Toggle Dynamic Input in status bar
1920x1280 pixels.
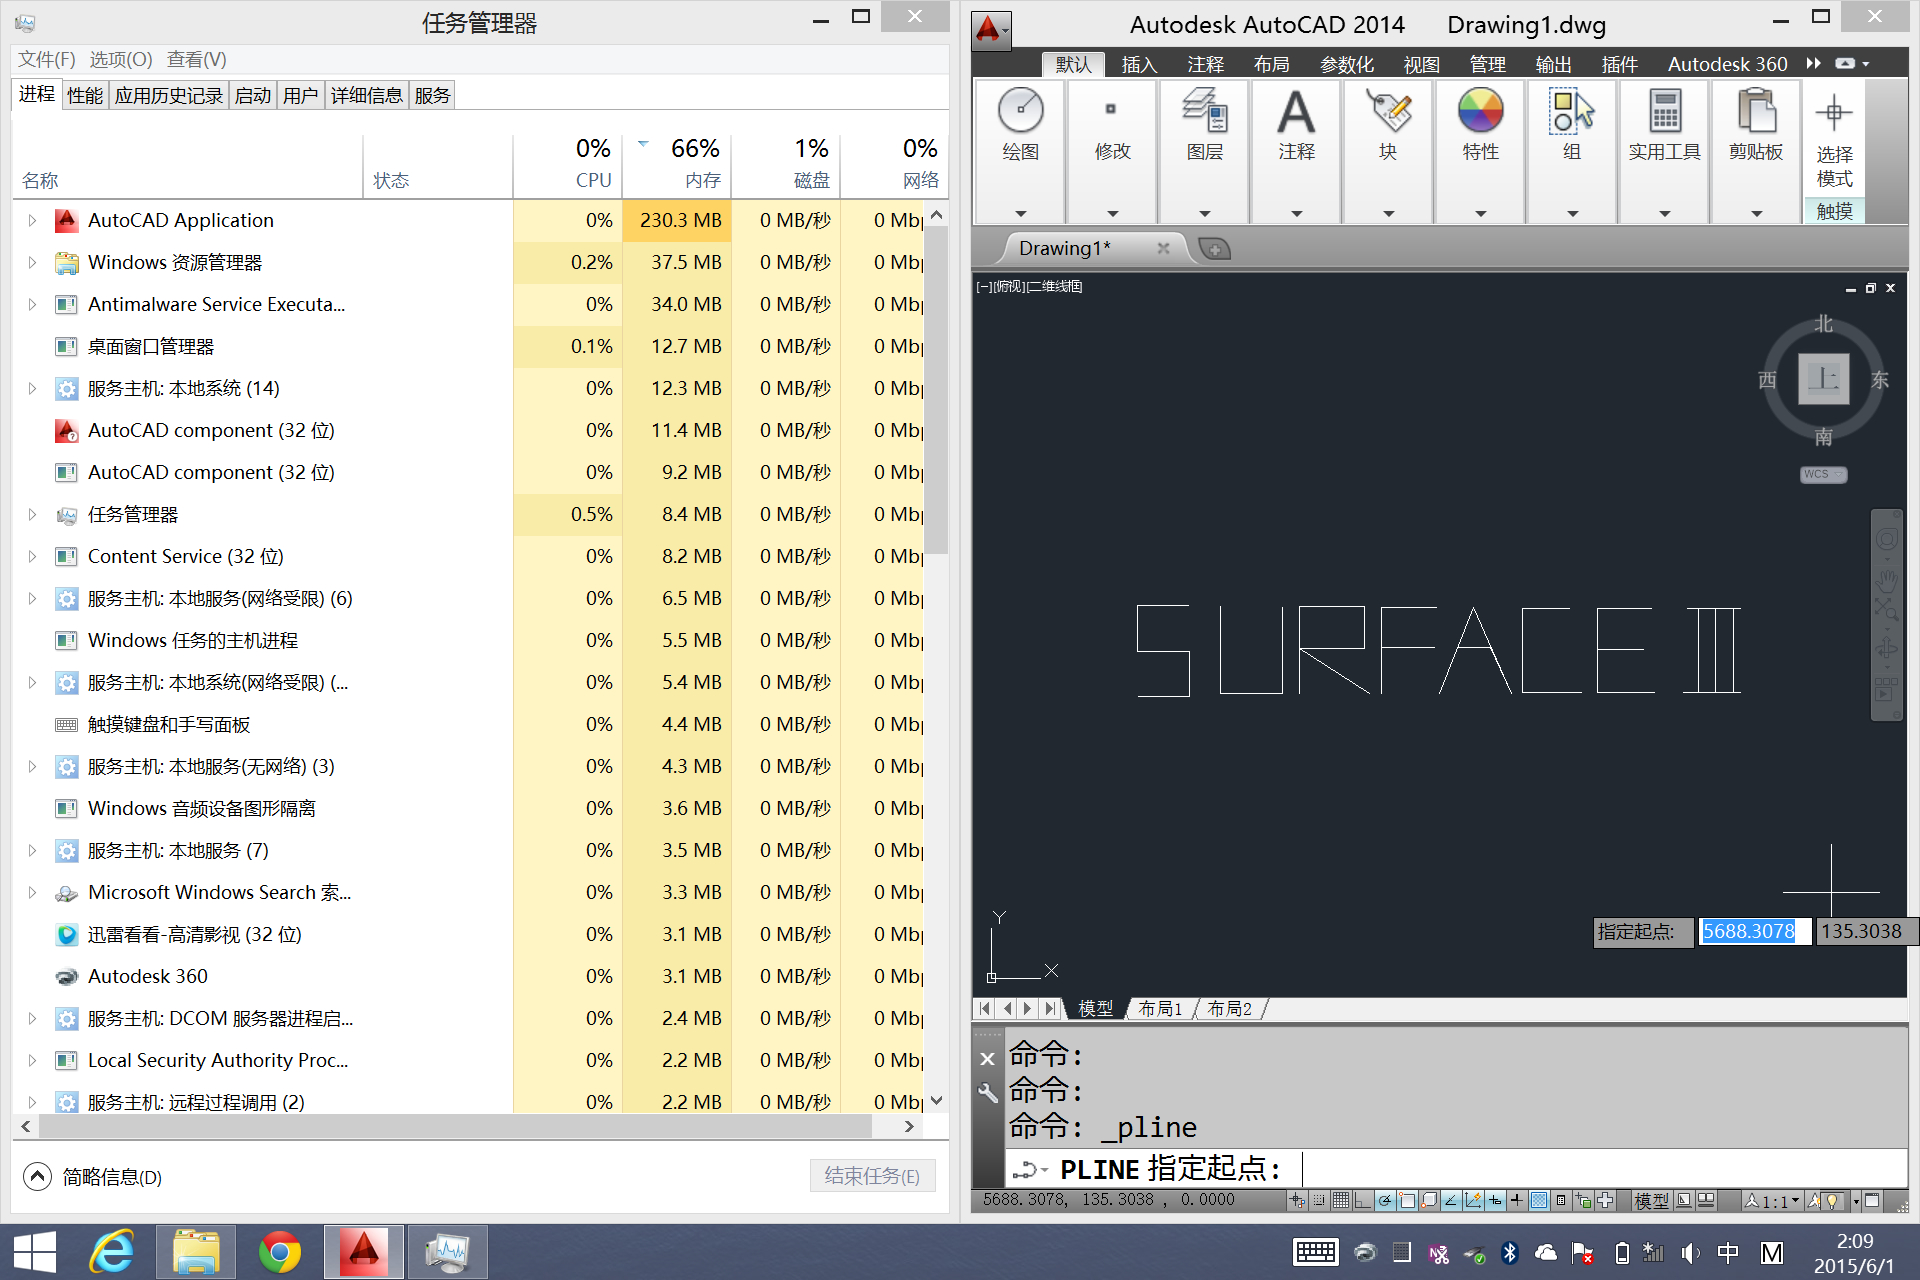[x=1495, y=1201]
